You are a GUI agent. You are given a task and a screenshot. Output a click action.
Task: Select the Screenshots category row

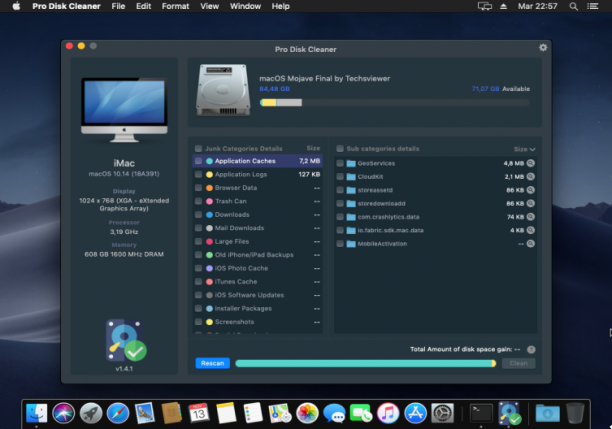(258, 322)
